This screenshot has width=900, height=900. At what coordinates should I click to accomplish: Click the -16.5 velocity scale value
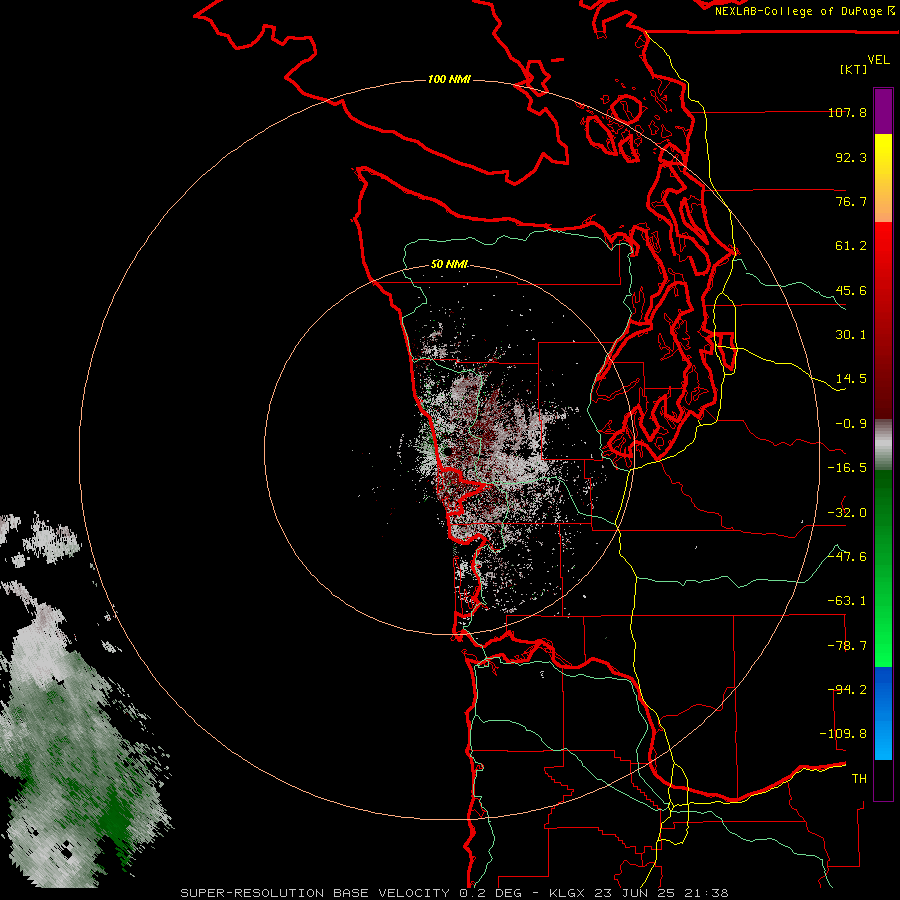847,468
